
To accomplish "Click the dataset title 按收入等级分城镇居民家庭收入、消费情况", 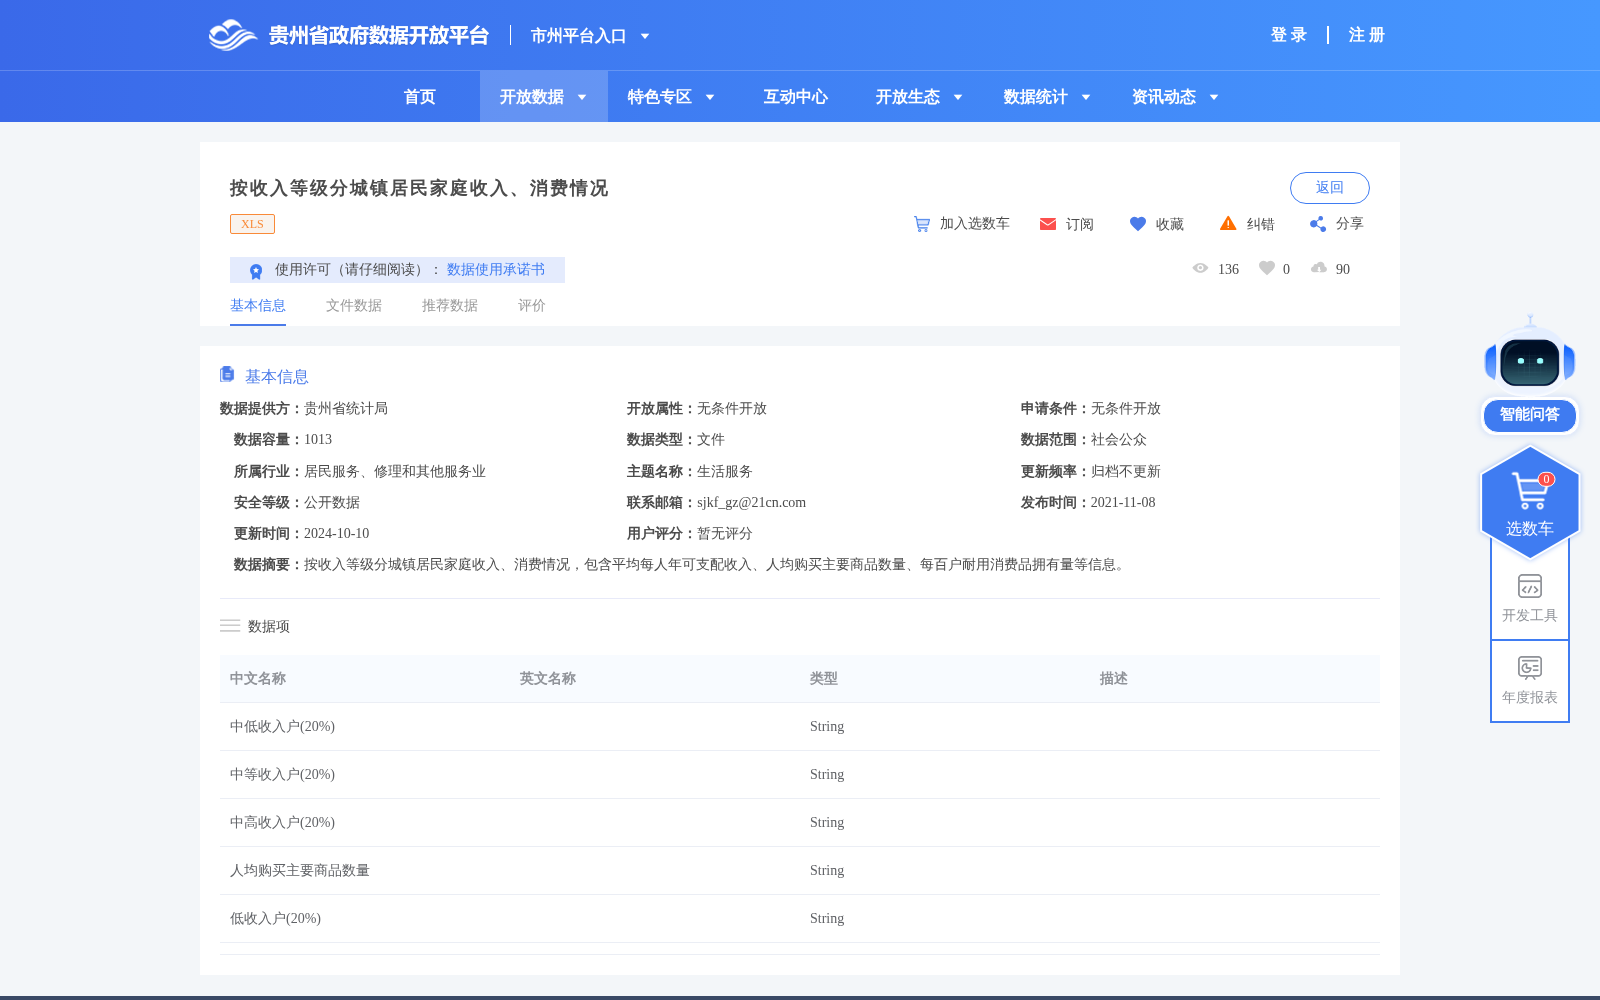I will [x=419, y=188].
